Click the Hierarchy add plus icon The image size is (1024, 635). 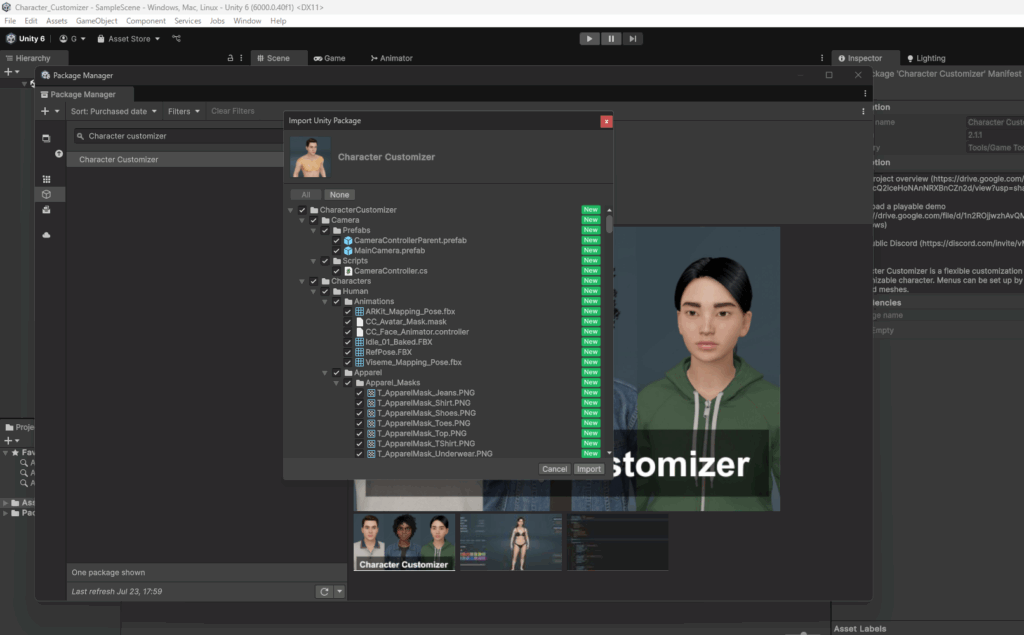pos(8,72)
